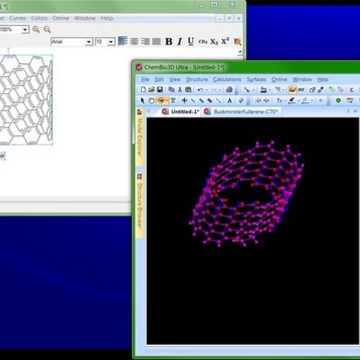Viewport: 360px width, 360px height.
Task: Open ChemBio3D Window menu
Action: tap(302, 79)
